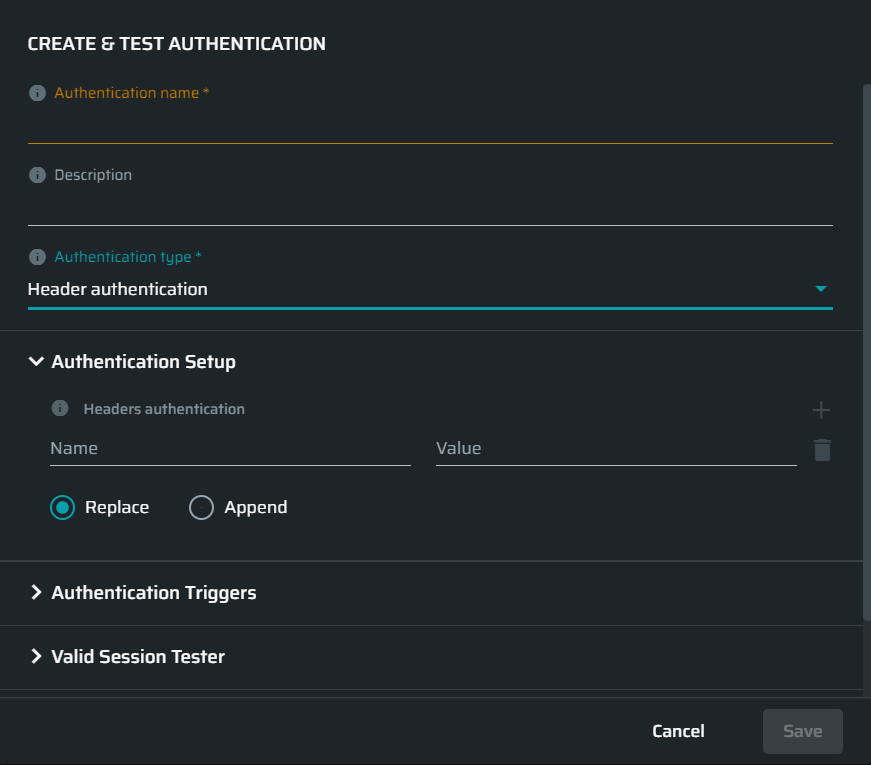Focus the Description input field
This screenshot has height=765, width=871.
point(430,208)
